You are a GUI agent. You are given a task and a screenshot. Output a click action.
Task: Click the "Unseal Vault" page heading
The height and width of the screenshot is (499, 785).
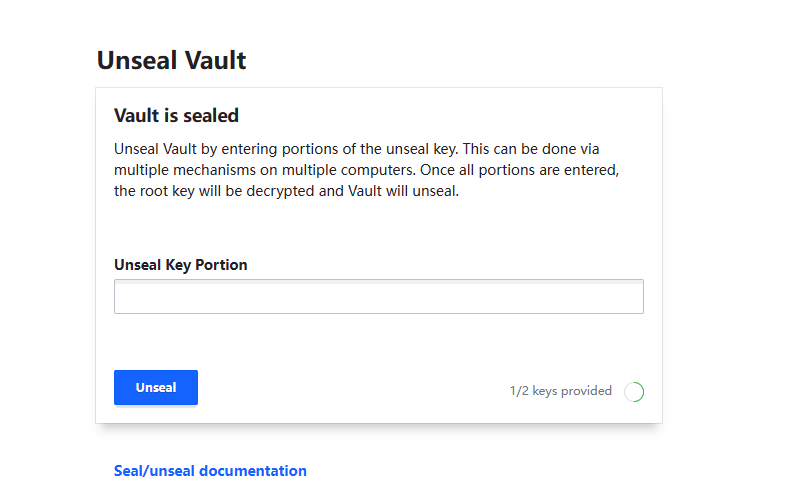[x=171, y=61]
